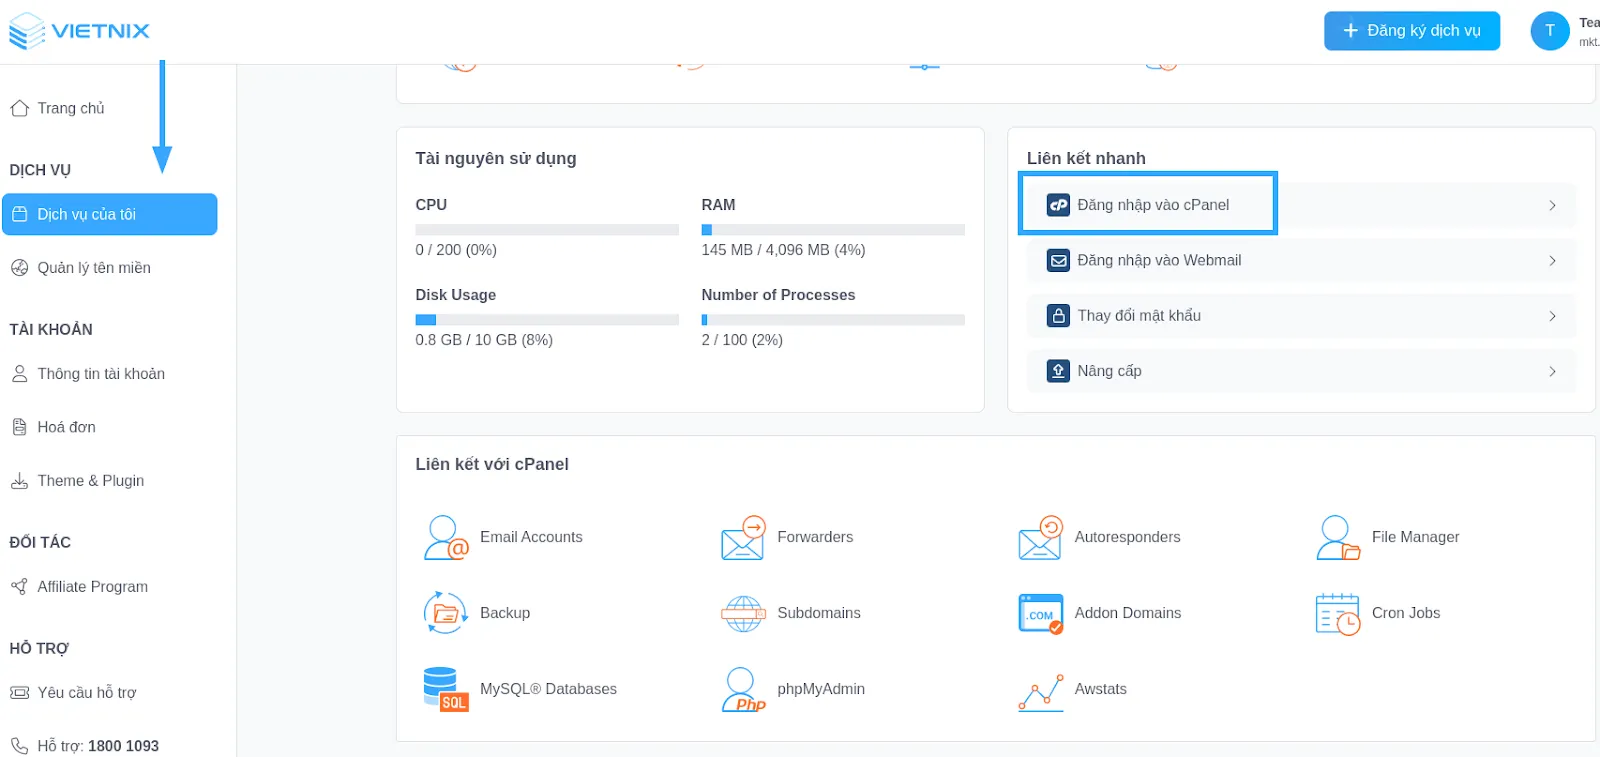Open the Autoresponders icon
The width and height of the screenshot is (1600, 757).
click(x=1040, y=537)
